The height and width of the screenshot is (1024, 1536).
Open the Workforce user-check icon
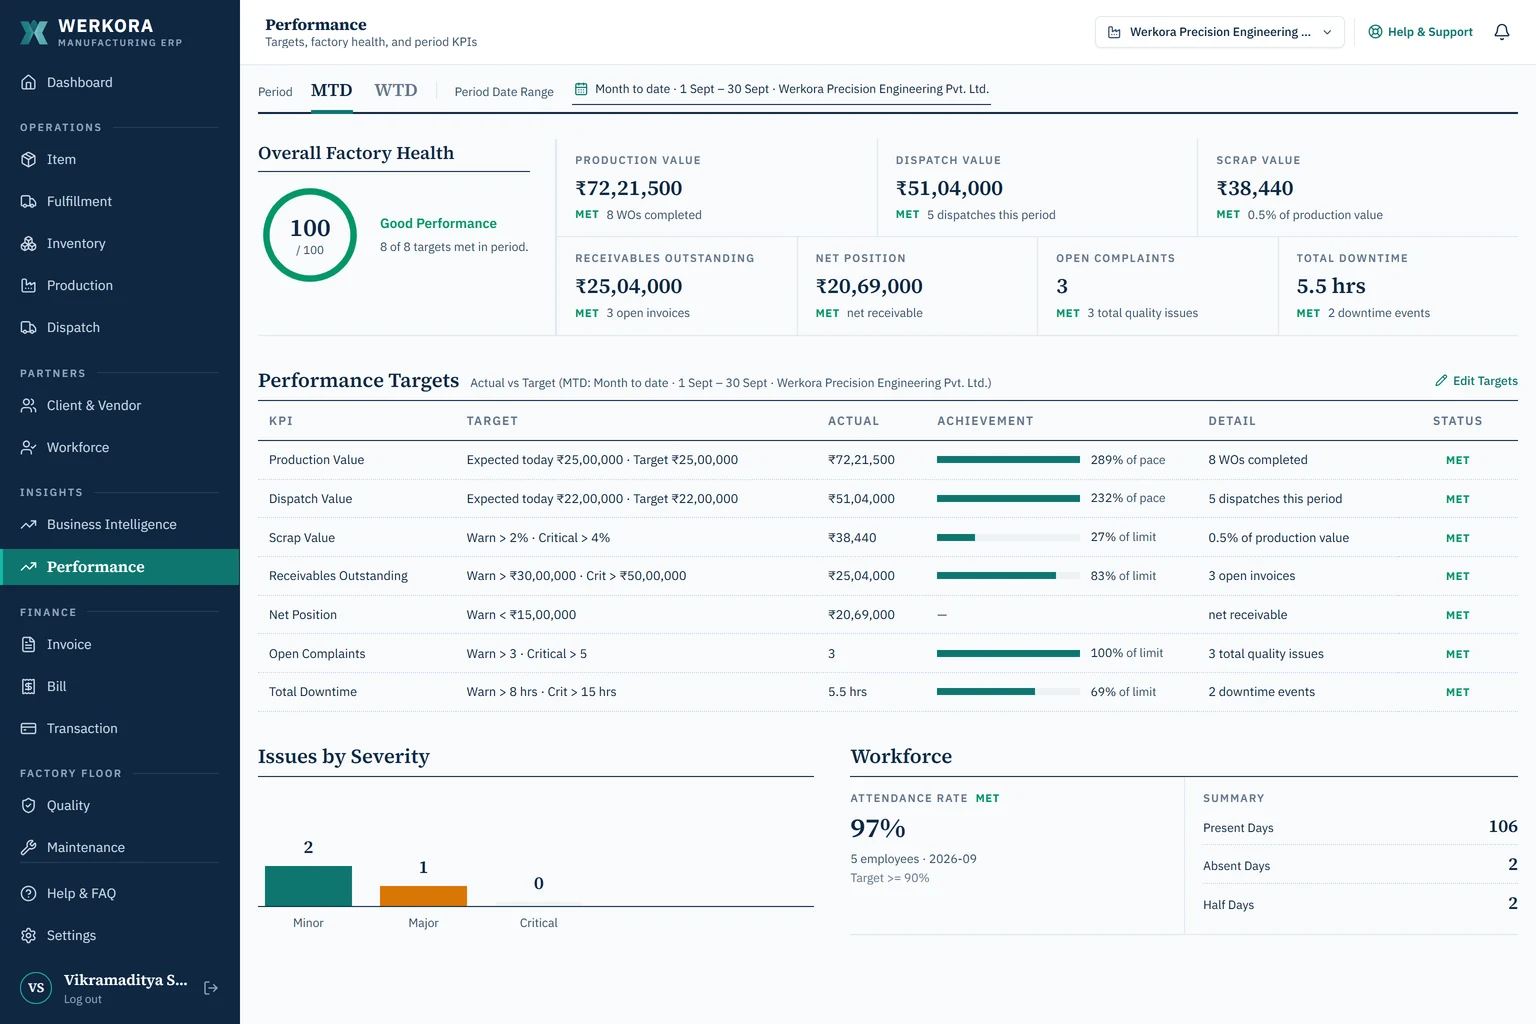29,448
